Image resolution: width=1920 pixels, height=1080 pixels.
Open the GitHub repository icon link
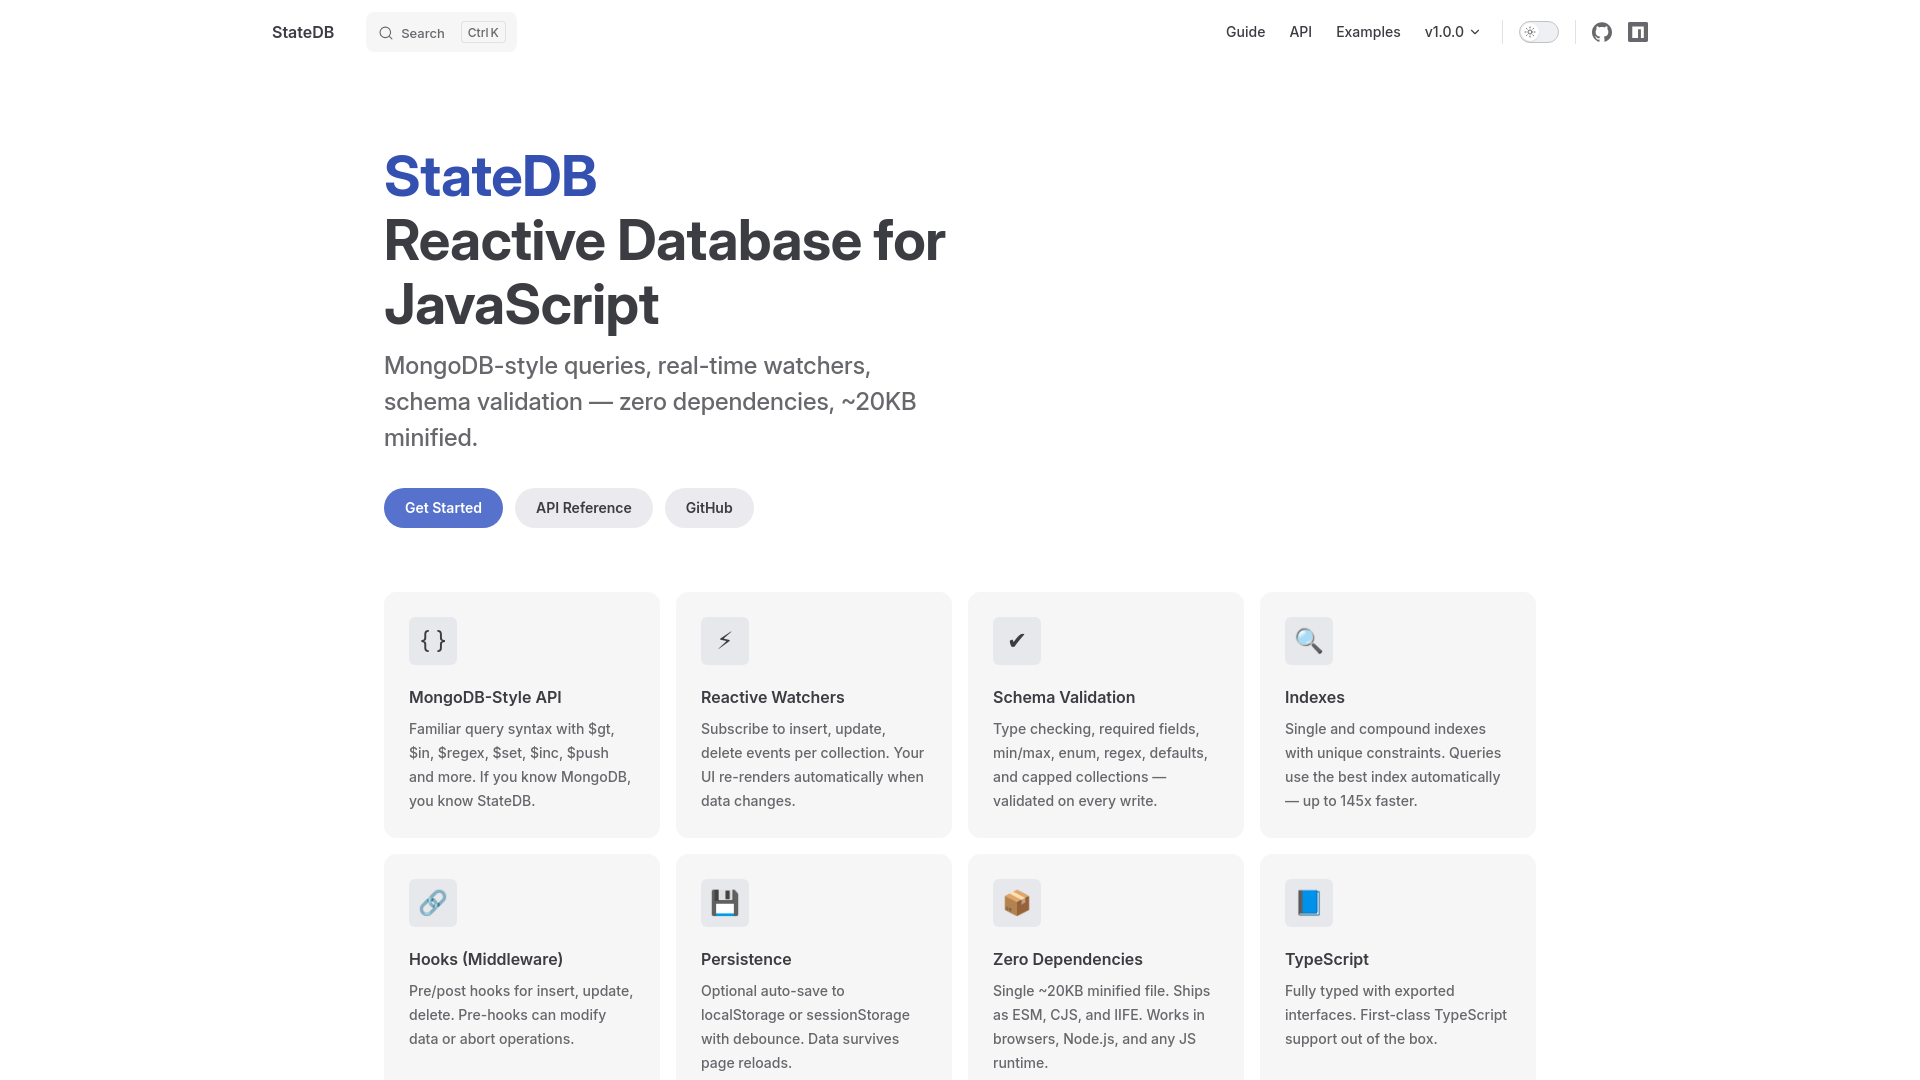[x=1602, y=32]
